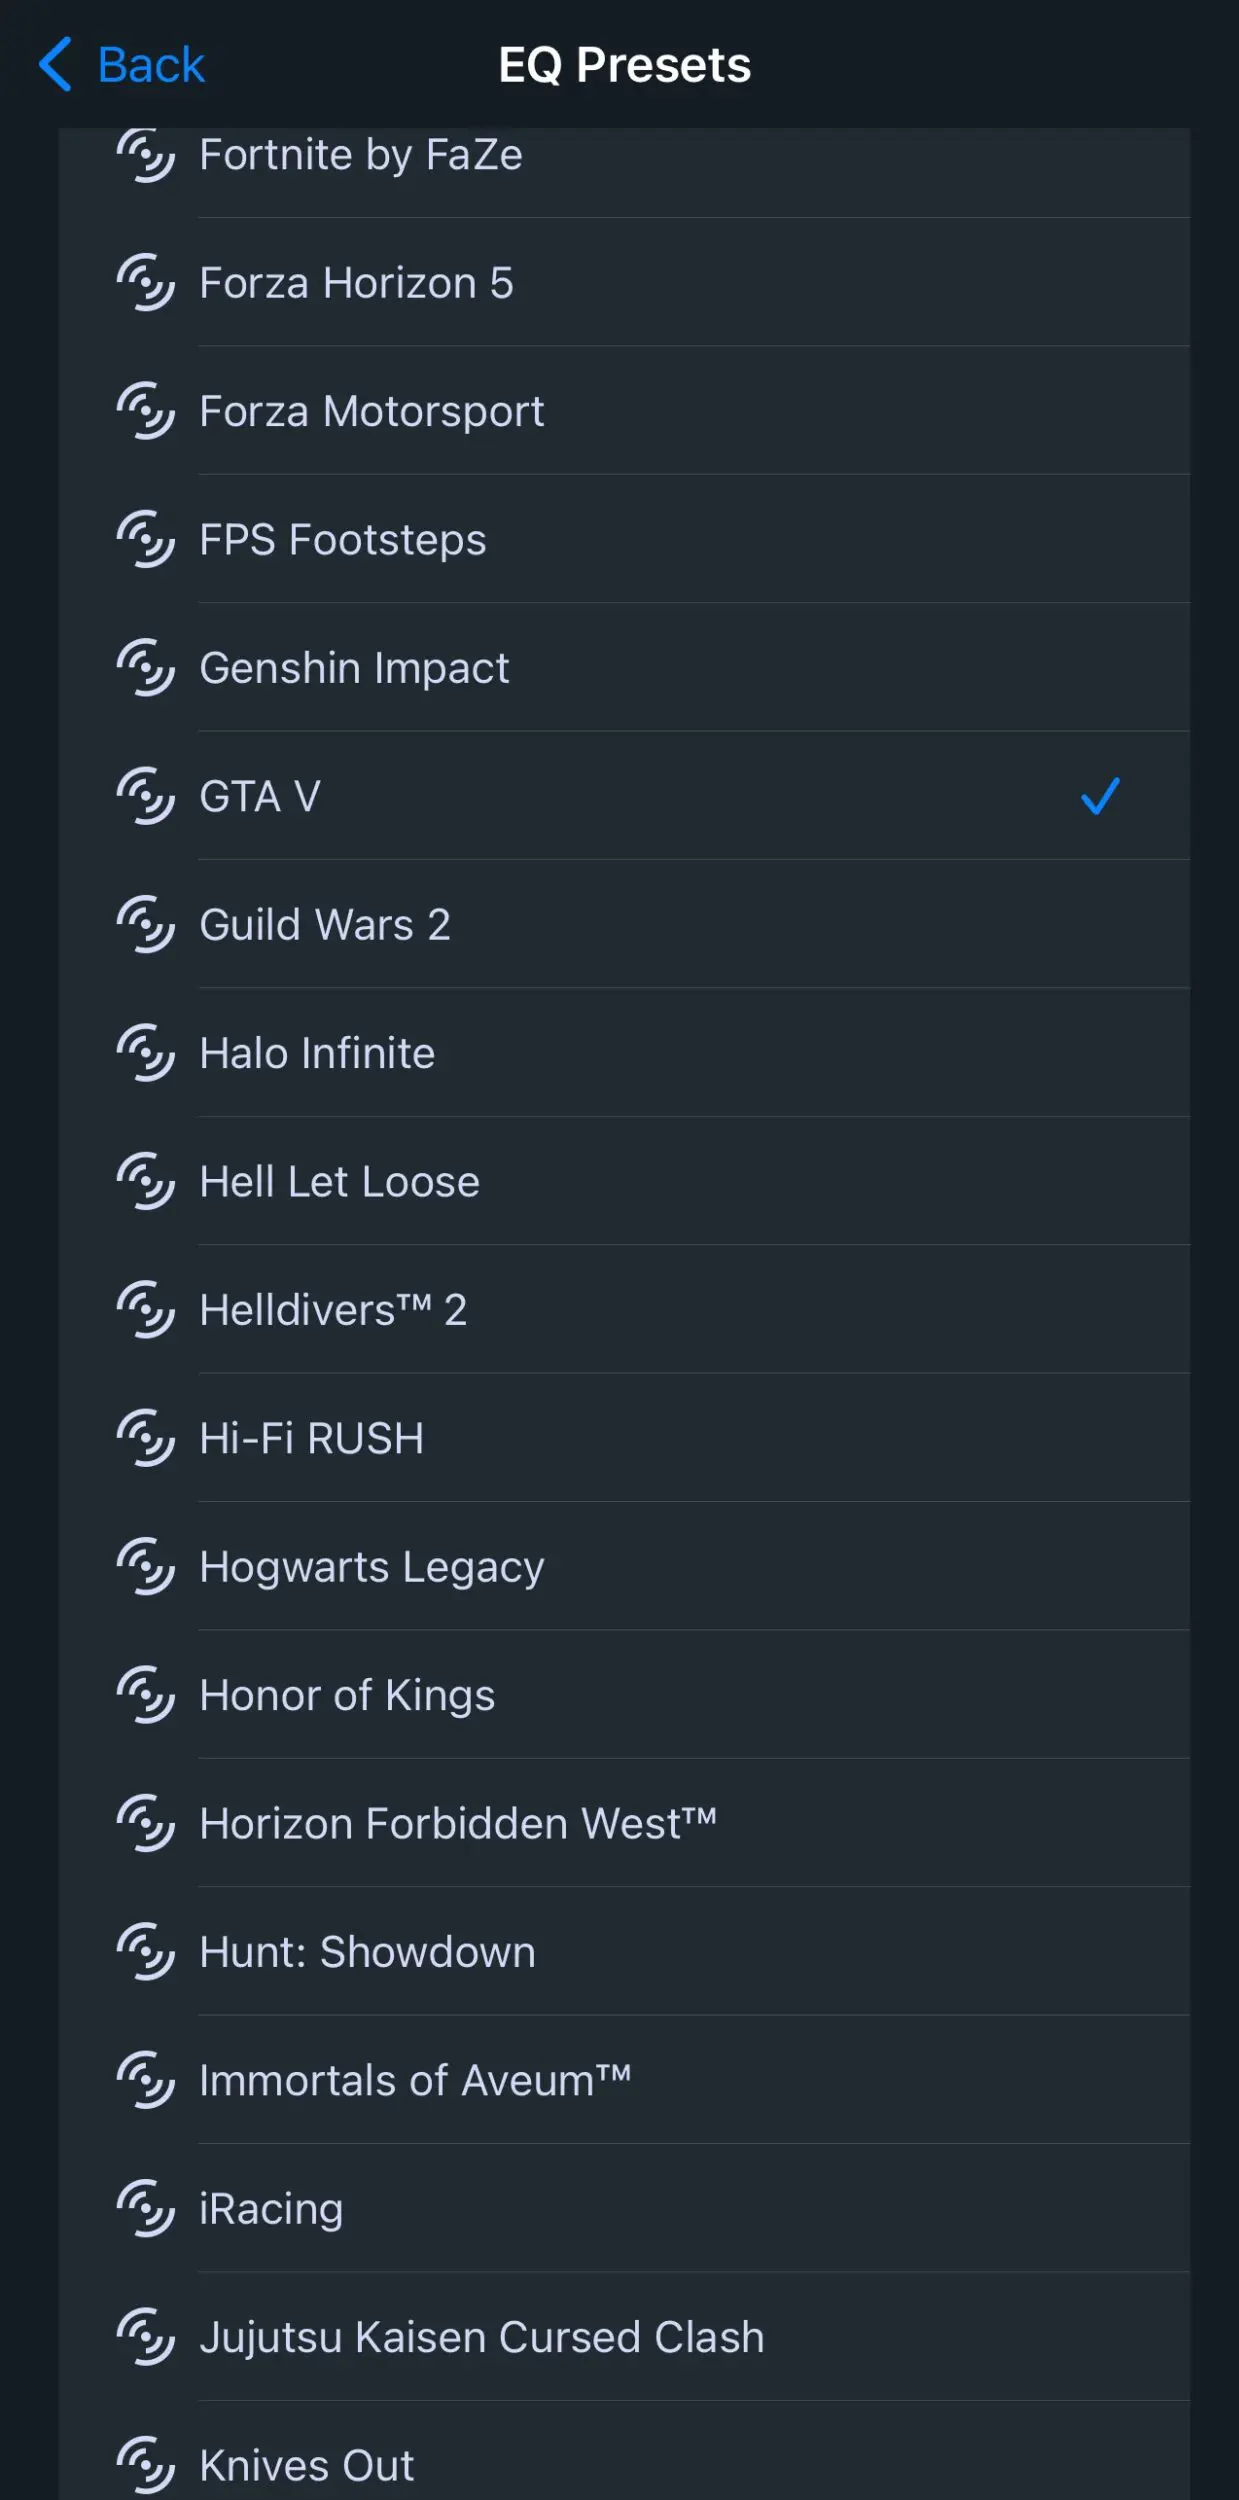Select the Helldivers 2 EQ preset

[x=624, y=1310]
